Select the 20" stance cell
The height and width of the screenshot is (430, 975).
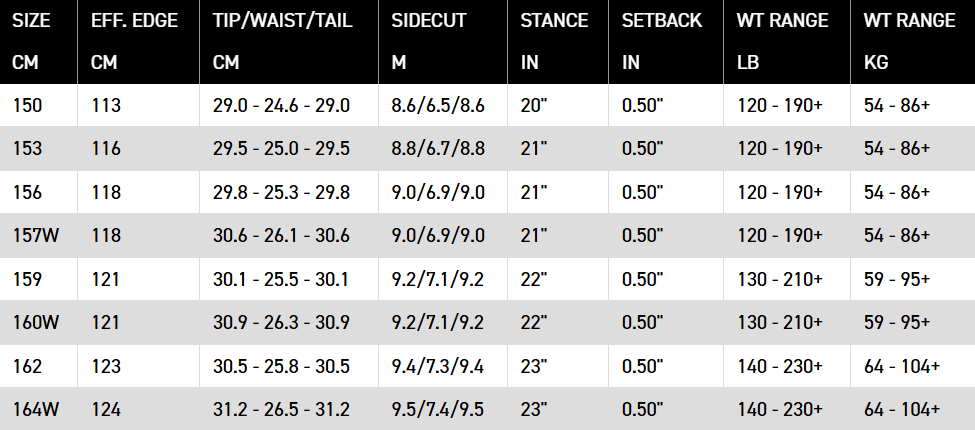click(x=534, y=105)
